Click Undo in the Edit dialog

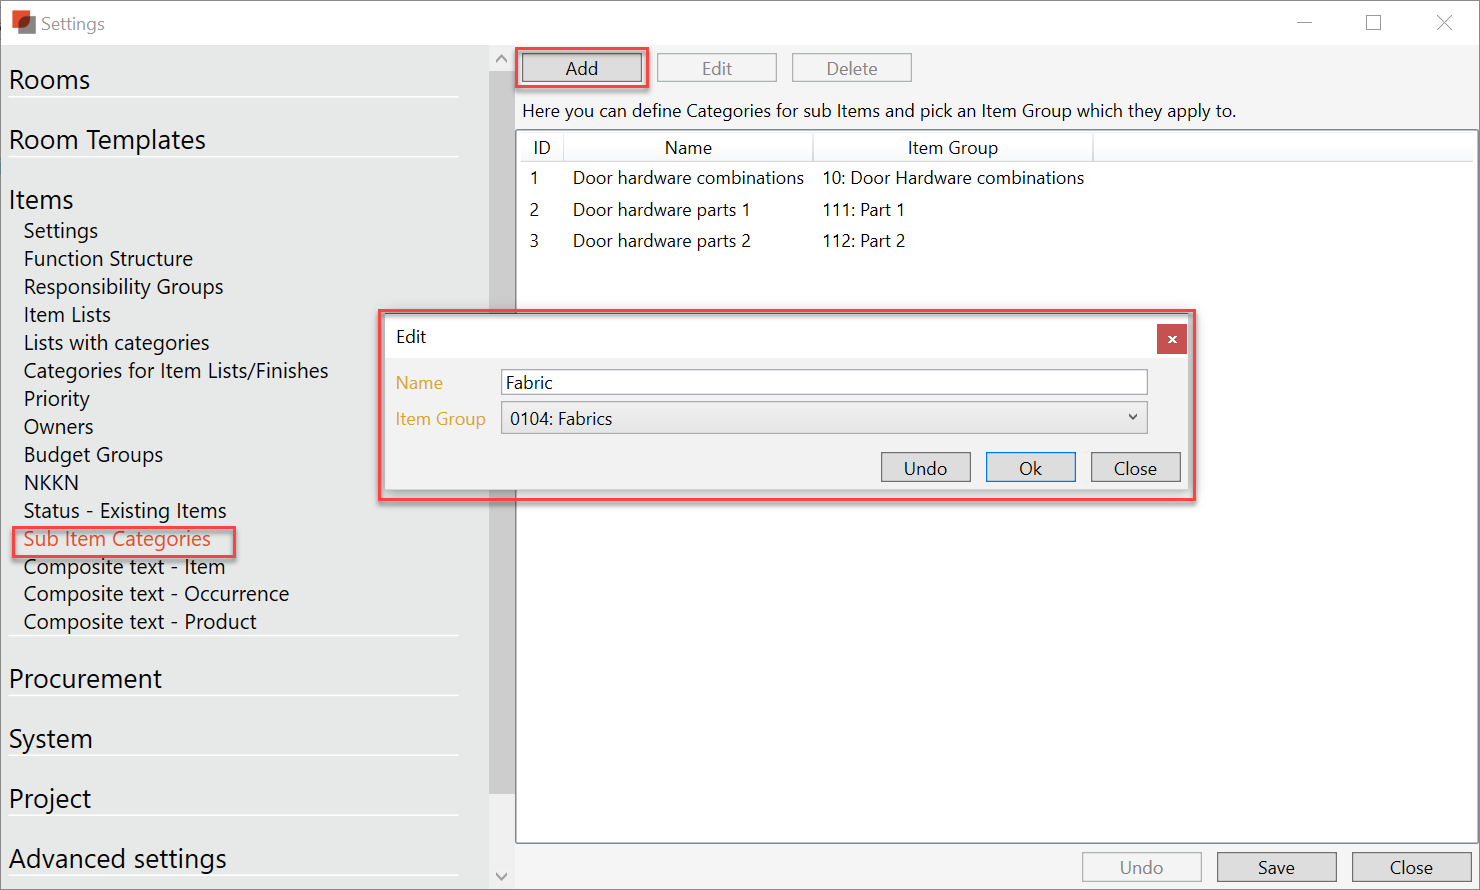click(925, 468)
